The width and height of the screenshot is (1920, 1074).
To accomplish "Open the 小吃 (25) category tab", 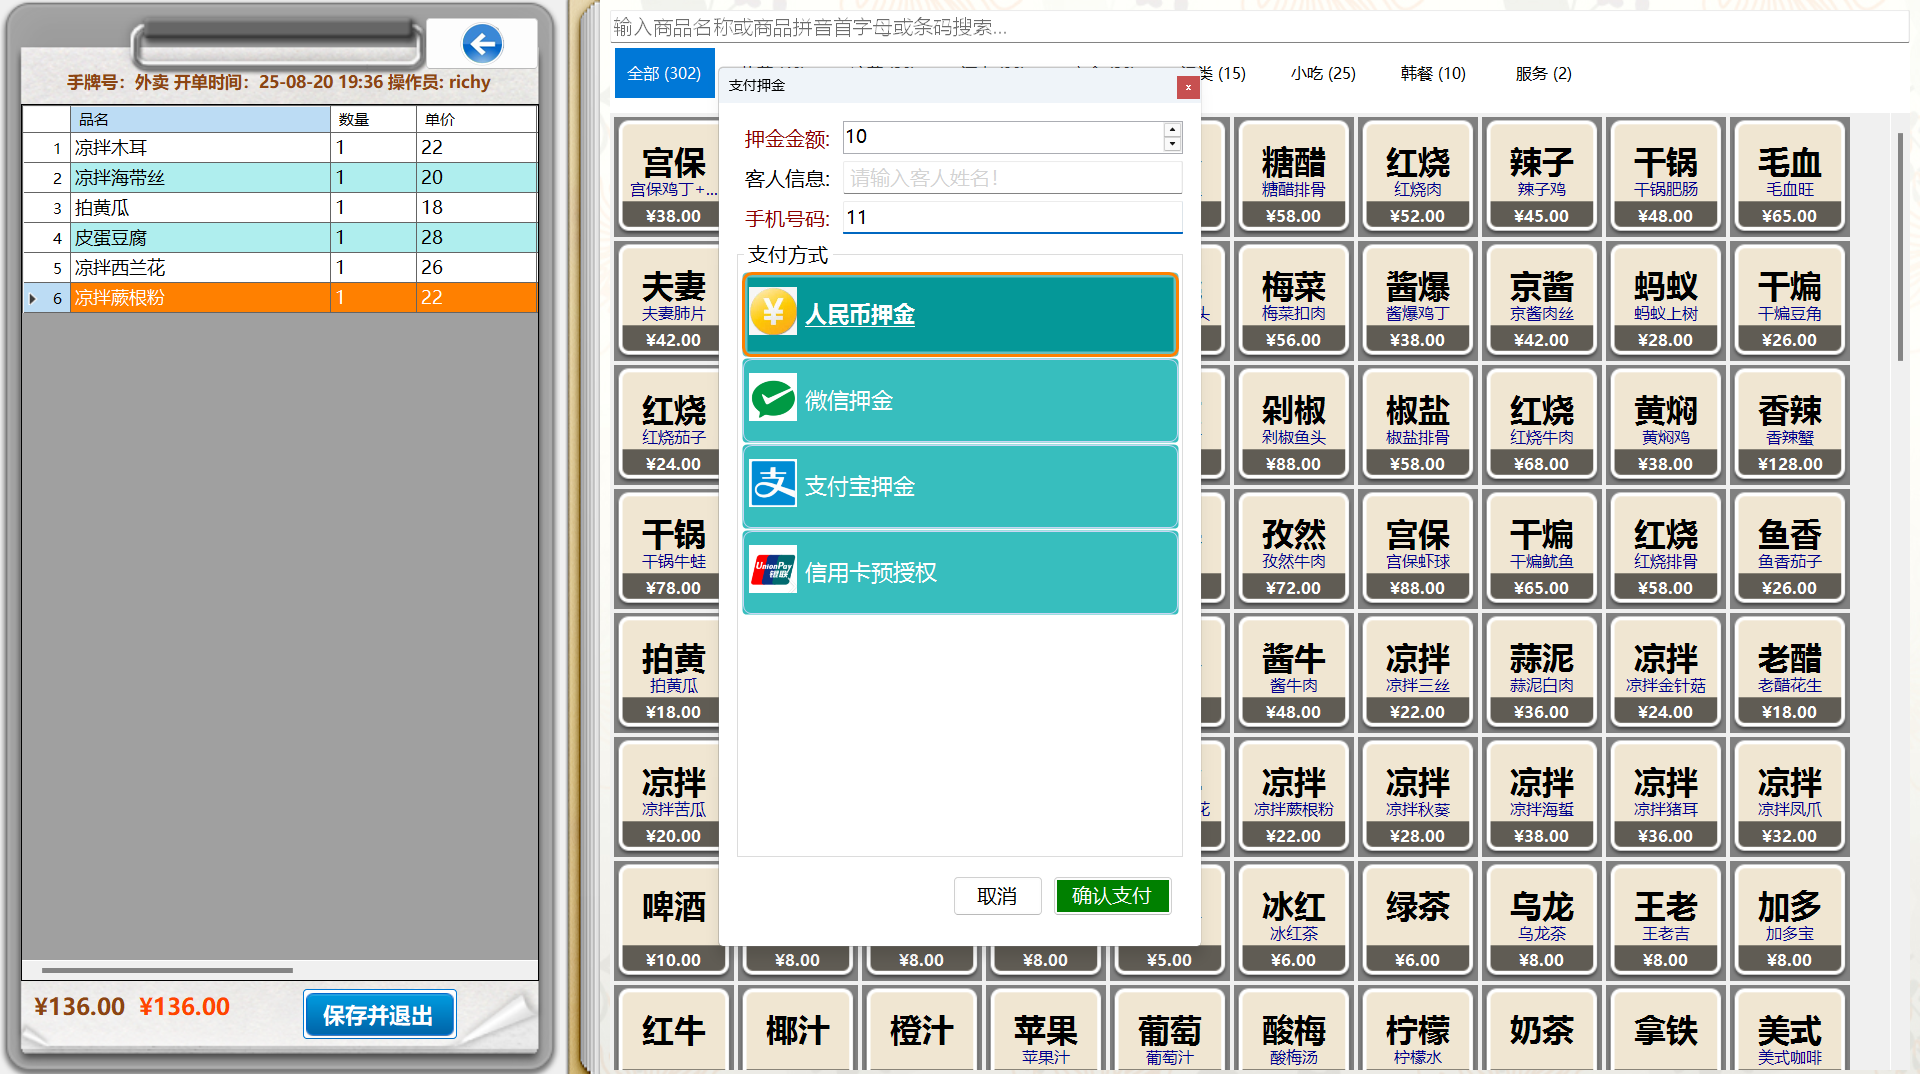I will pyautogui.click(x=1322, y=73).
